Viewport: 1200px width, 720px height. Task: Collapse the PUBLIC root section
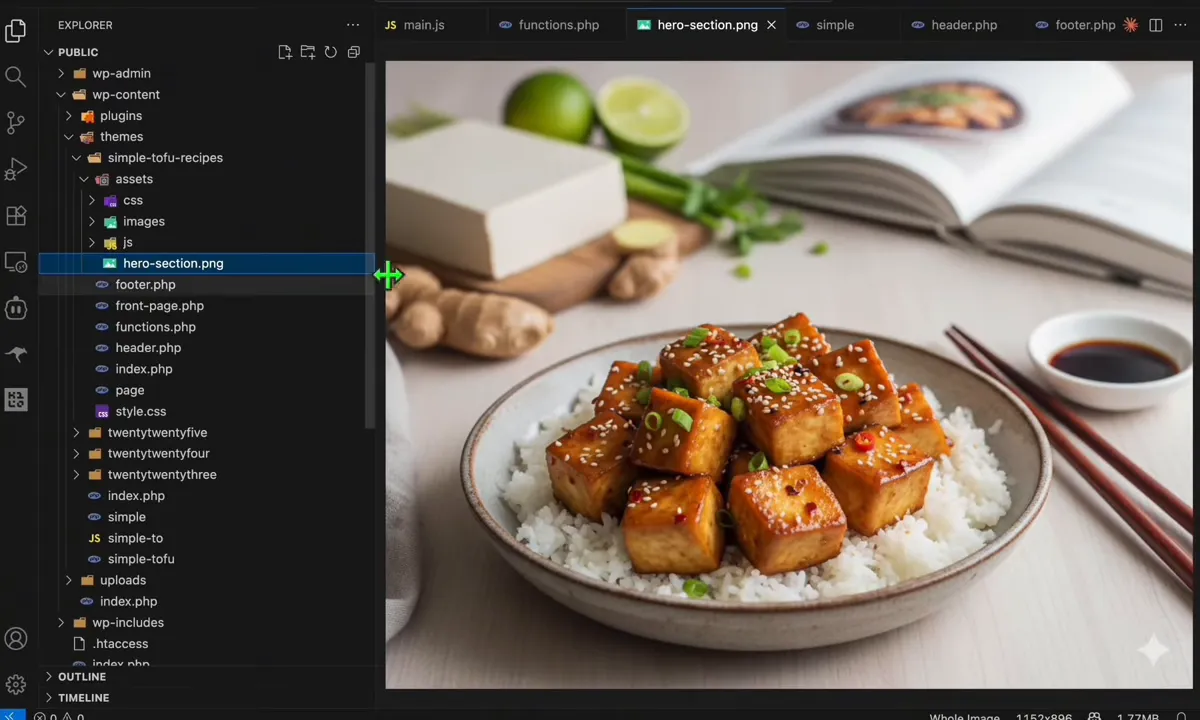(48, 52)
